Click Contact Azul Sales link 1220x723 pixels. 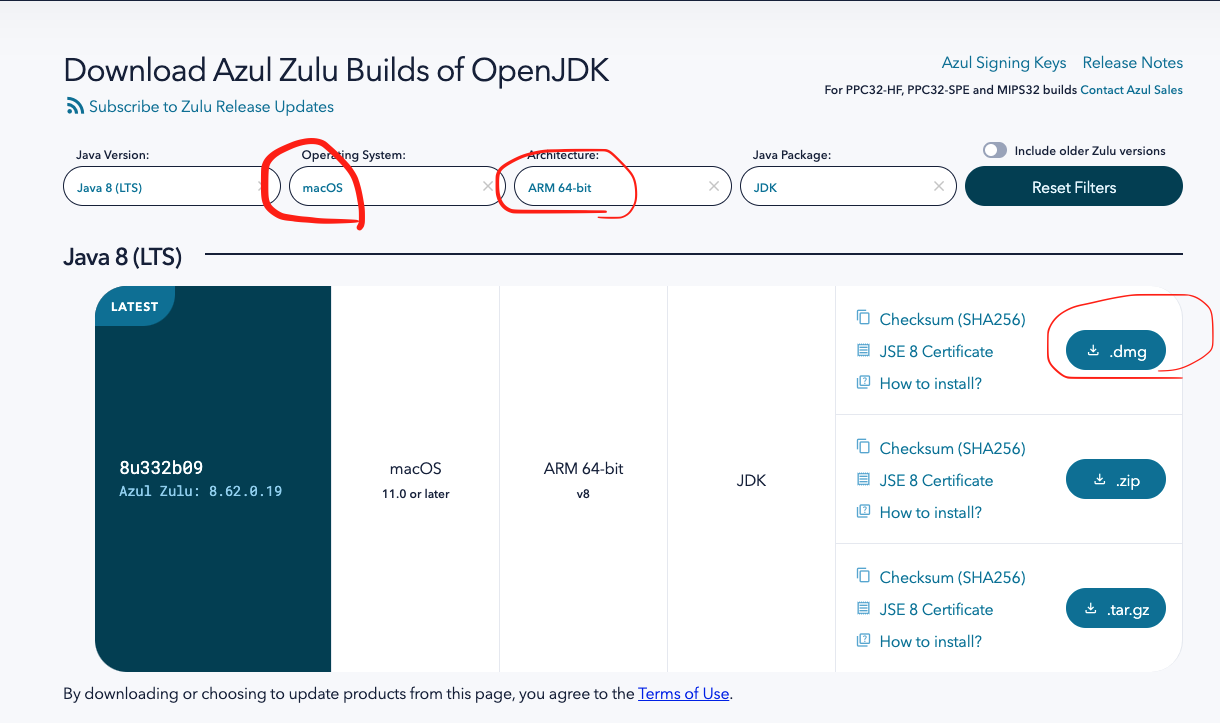1131,90
